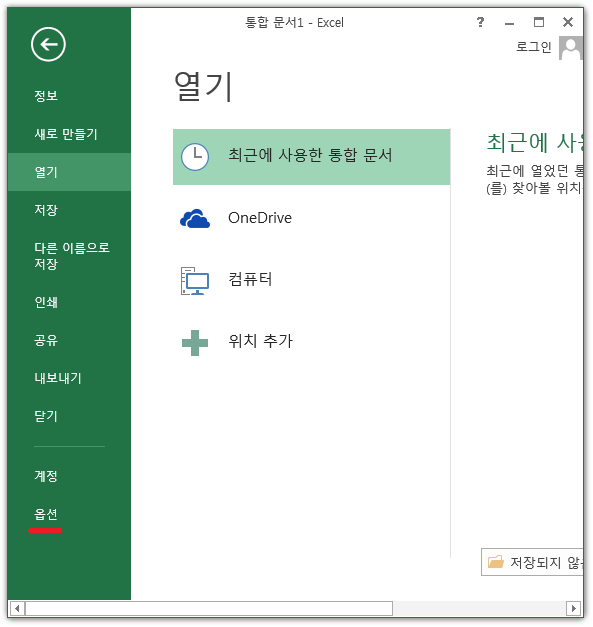The width and height of the screenshot is (593, 627).
Task: Select 내보내기 in sidebar
Action: coord(58,378)
